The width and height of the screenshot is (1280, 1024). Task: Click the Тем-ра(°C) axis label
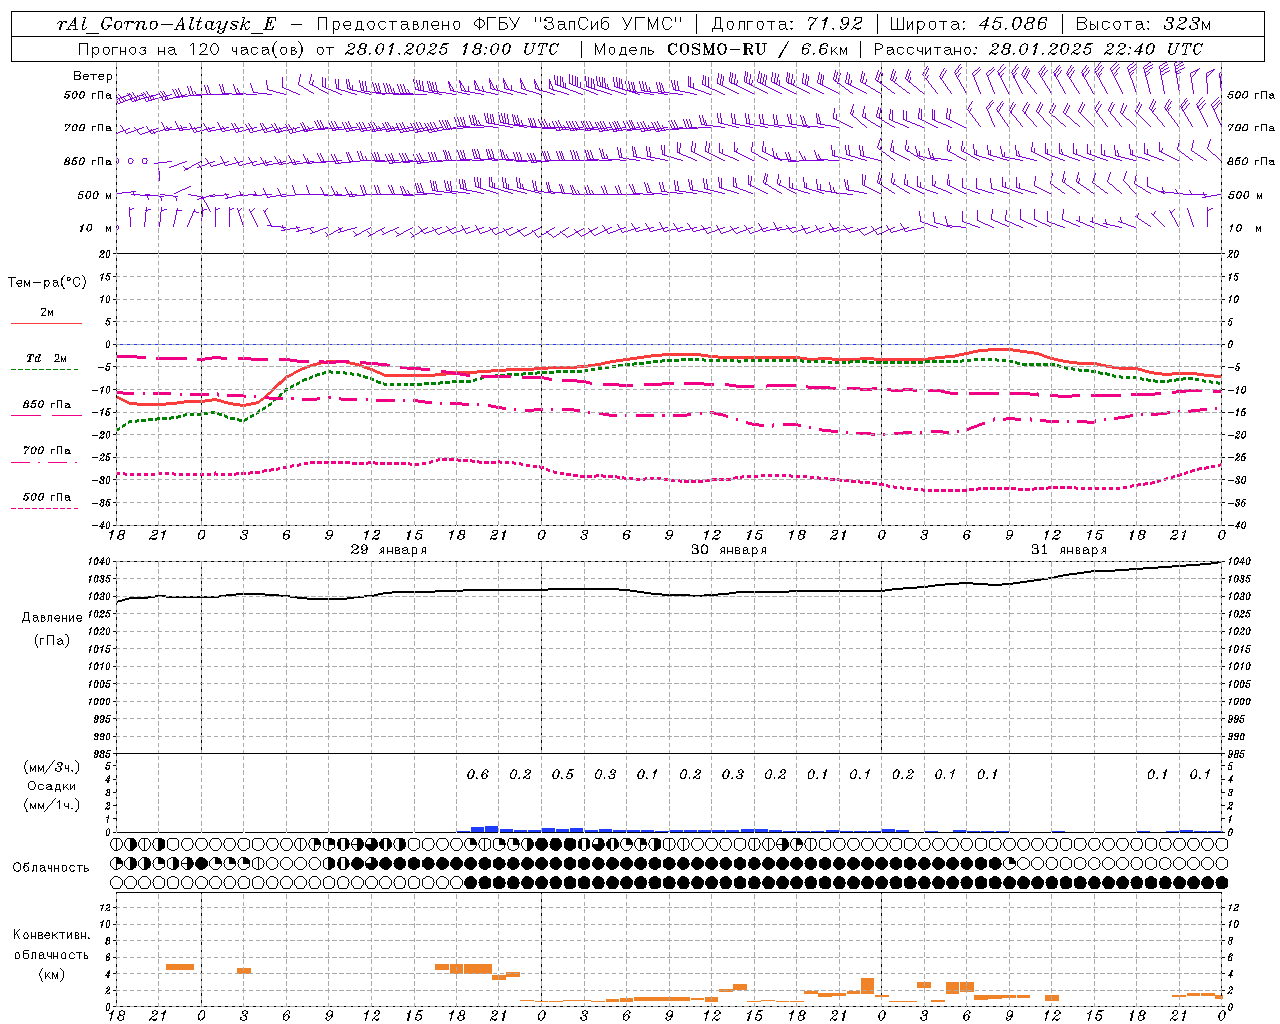click(x=47, y=283)
